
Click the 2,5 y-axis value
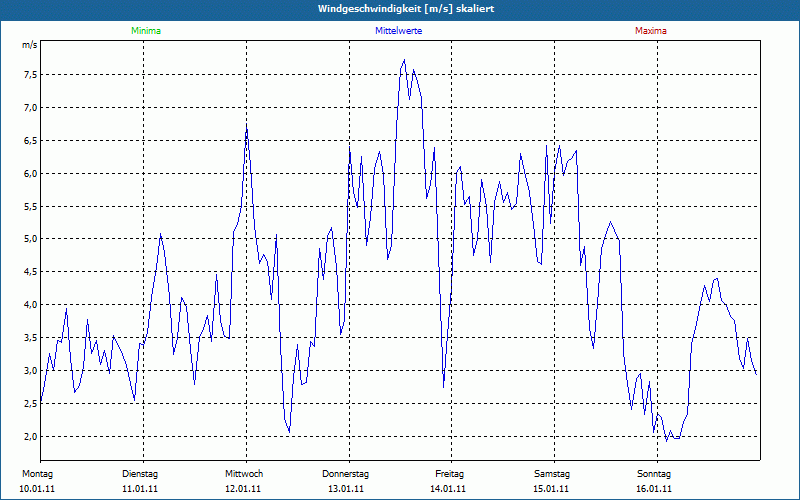click(x=30, y=404)
